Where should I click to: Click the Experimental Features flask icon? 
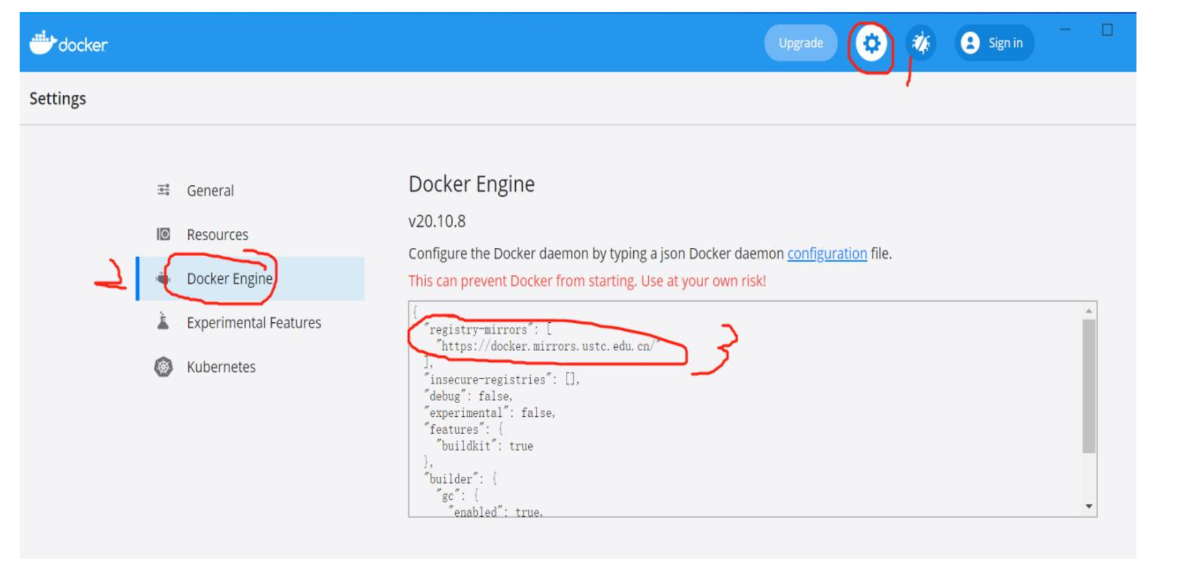[x=163, y=322]
